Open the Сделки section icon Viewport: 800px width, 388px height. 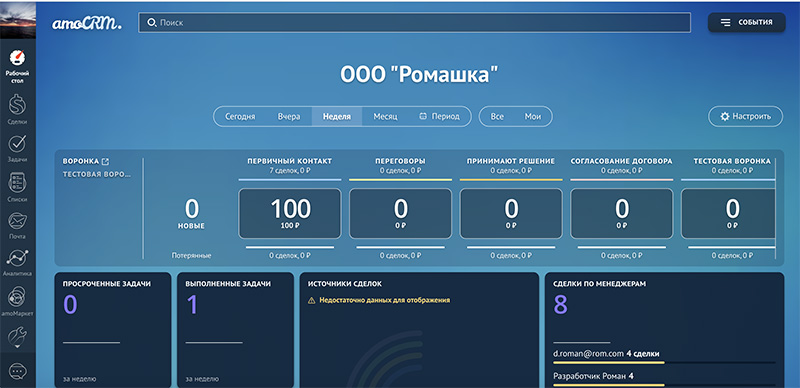(x=17, y=104)
